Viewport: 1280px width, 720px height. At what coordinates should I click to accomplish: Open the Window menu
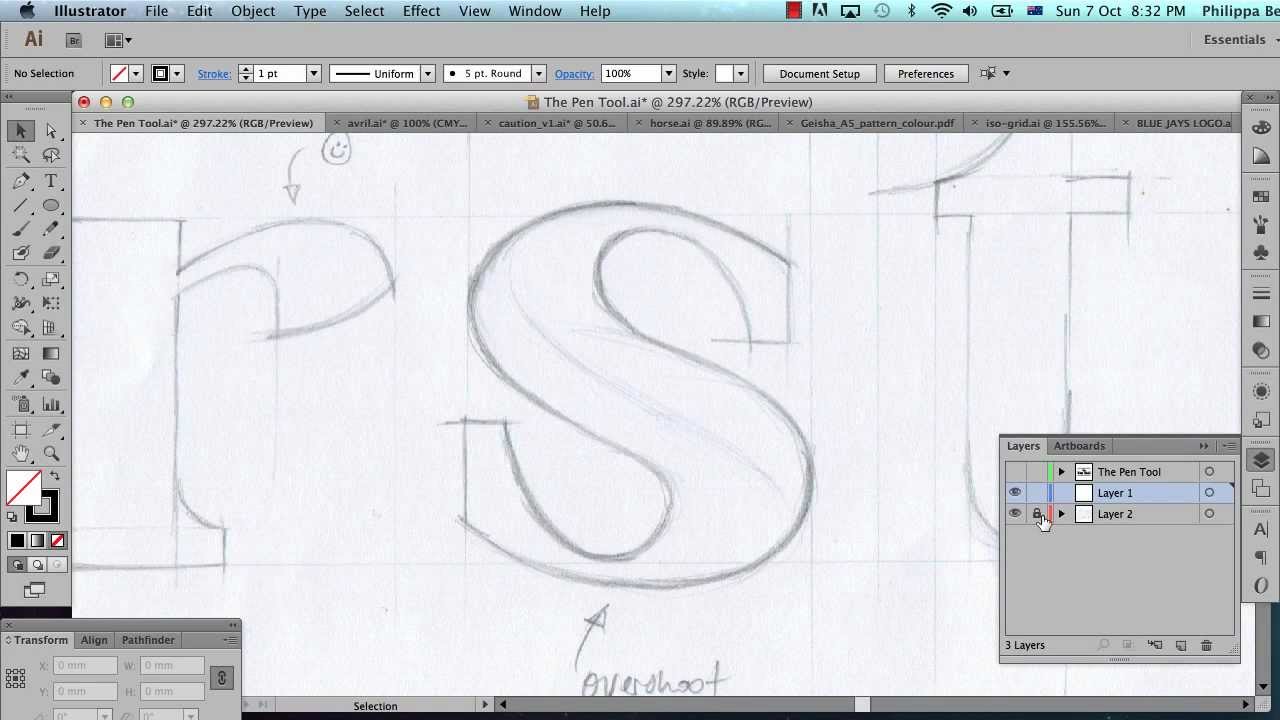535,11
